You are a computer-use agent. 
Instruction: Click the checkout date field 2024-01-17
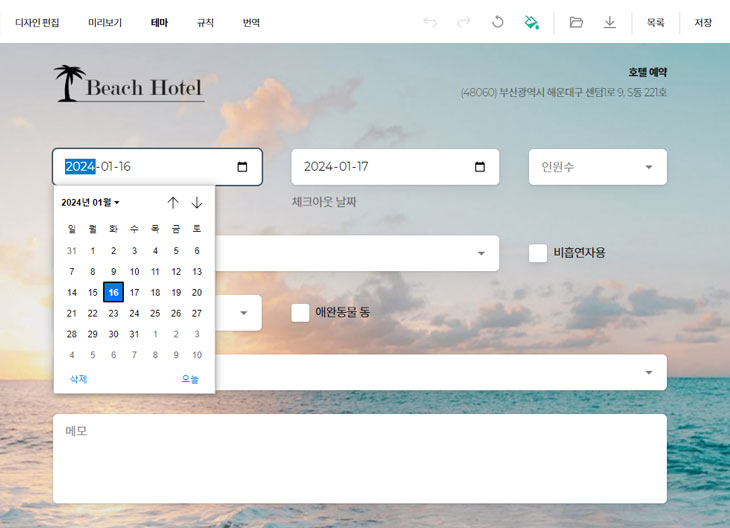click(395, 167)
